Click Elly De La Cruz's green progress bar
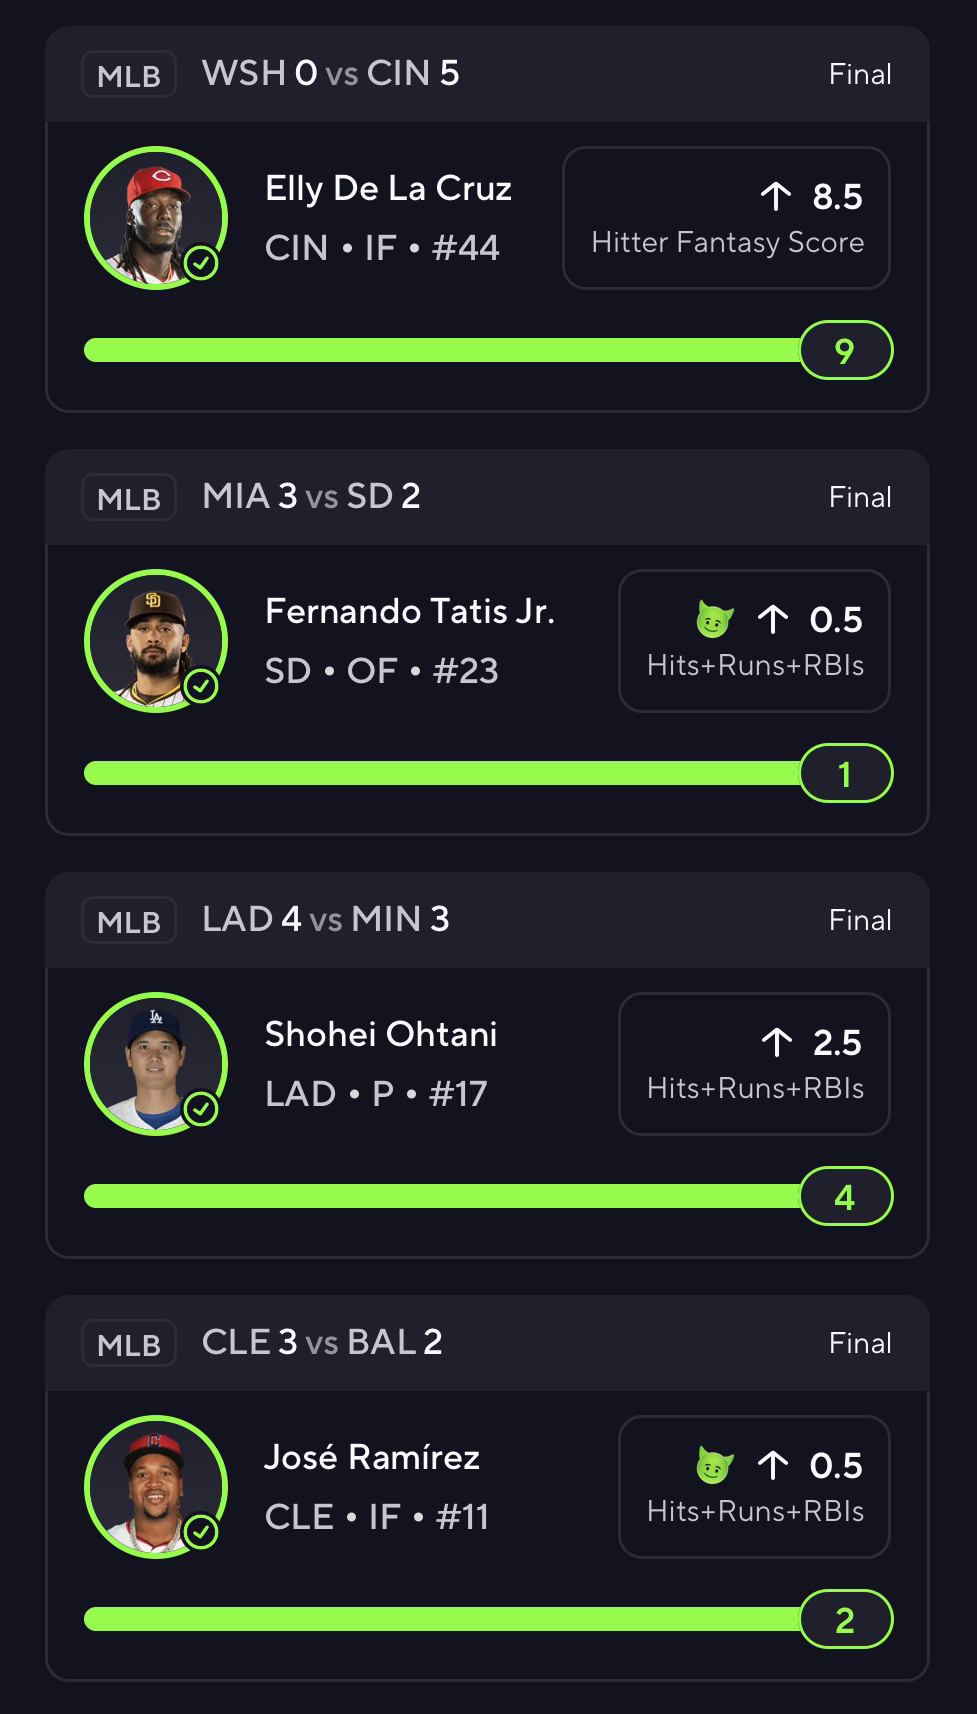This screenshot has width=977, height=1714. (440, 350)
